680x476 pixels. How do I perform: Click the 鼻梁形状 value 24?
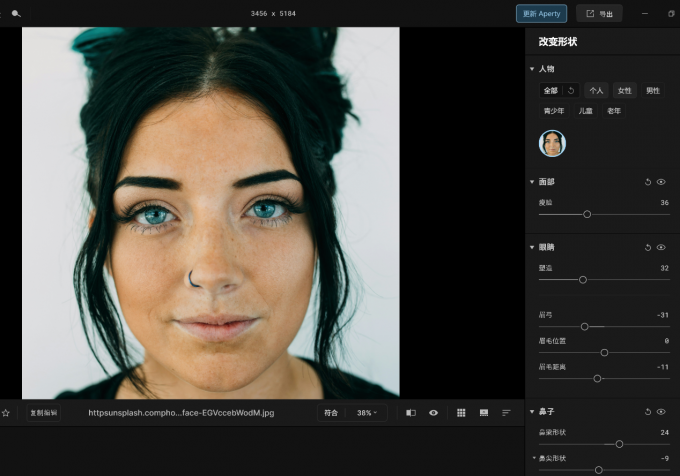coord(664,432)
